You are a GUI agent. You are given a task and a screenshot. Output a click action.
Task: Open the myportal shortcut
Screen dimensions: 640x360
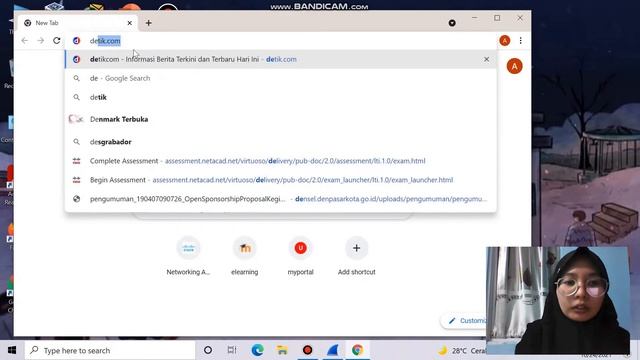(300, 256)
